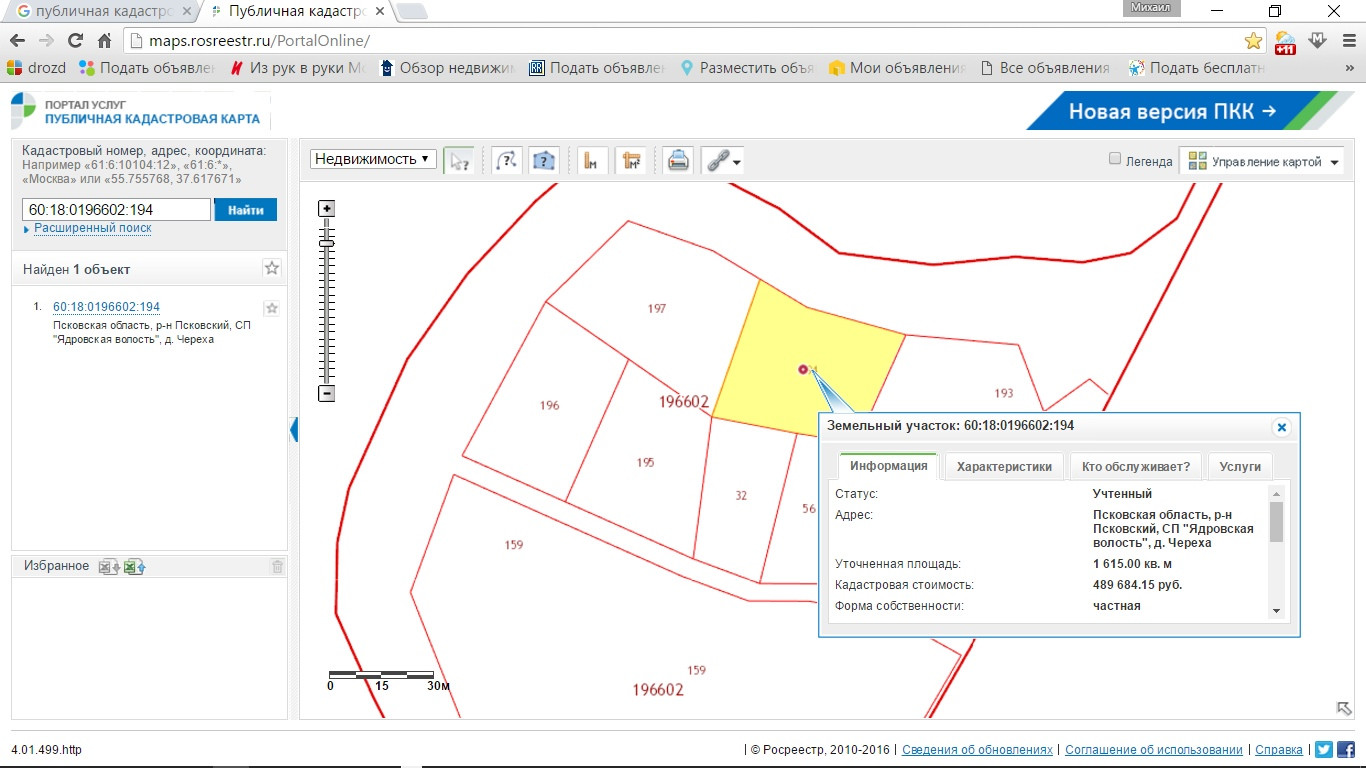Click the print map icon
This screenshot has height=768, width=1366.
point(678,160)
